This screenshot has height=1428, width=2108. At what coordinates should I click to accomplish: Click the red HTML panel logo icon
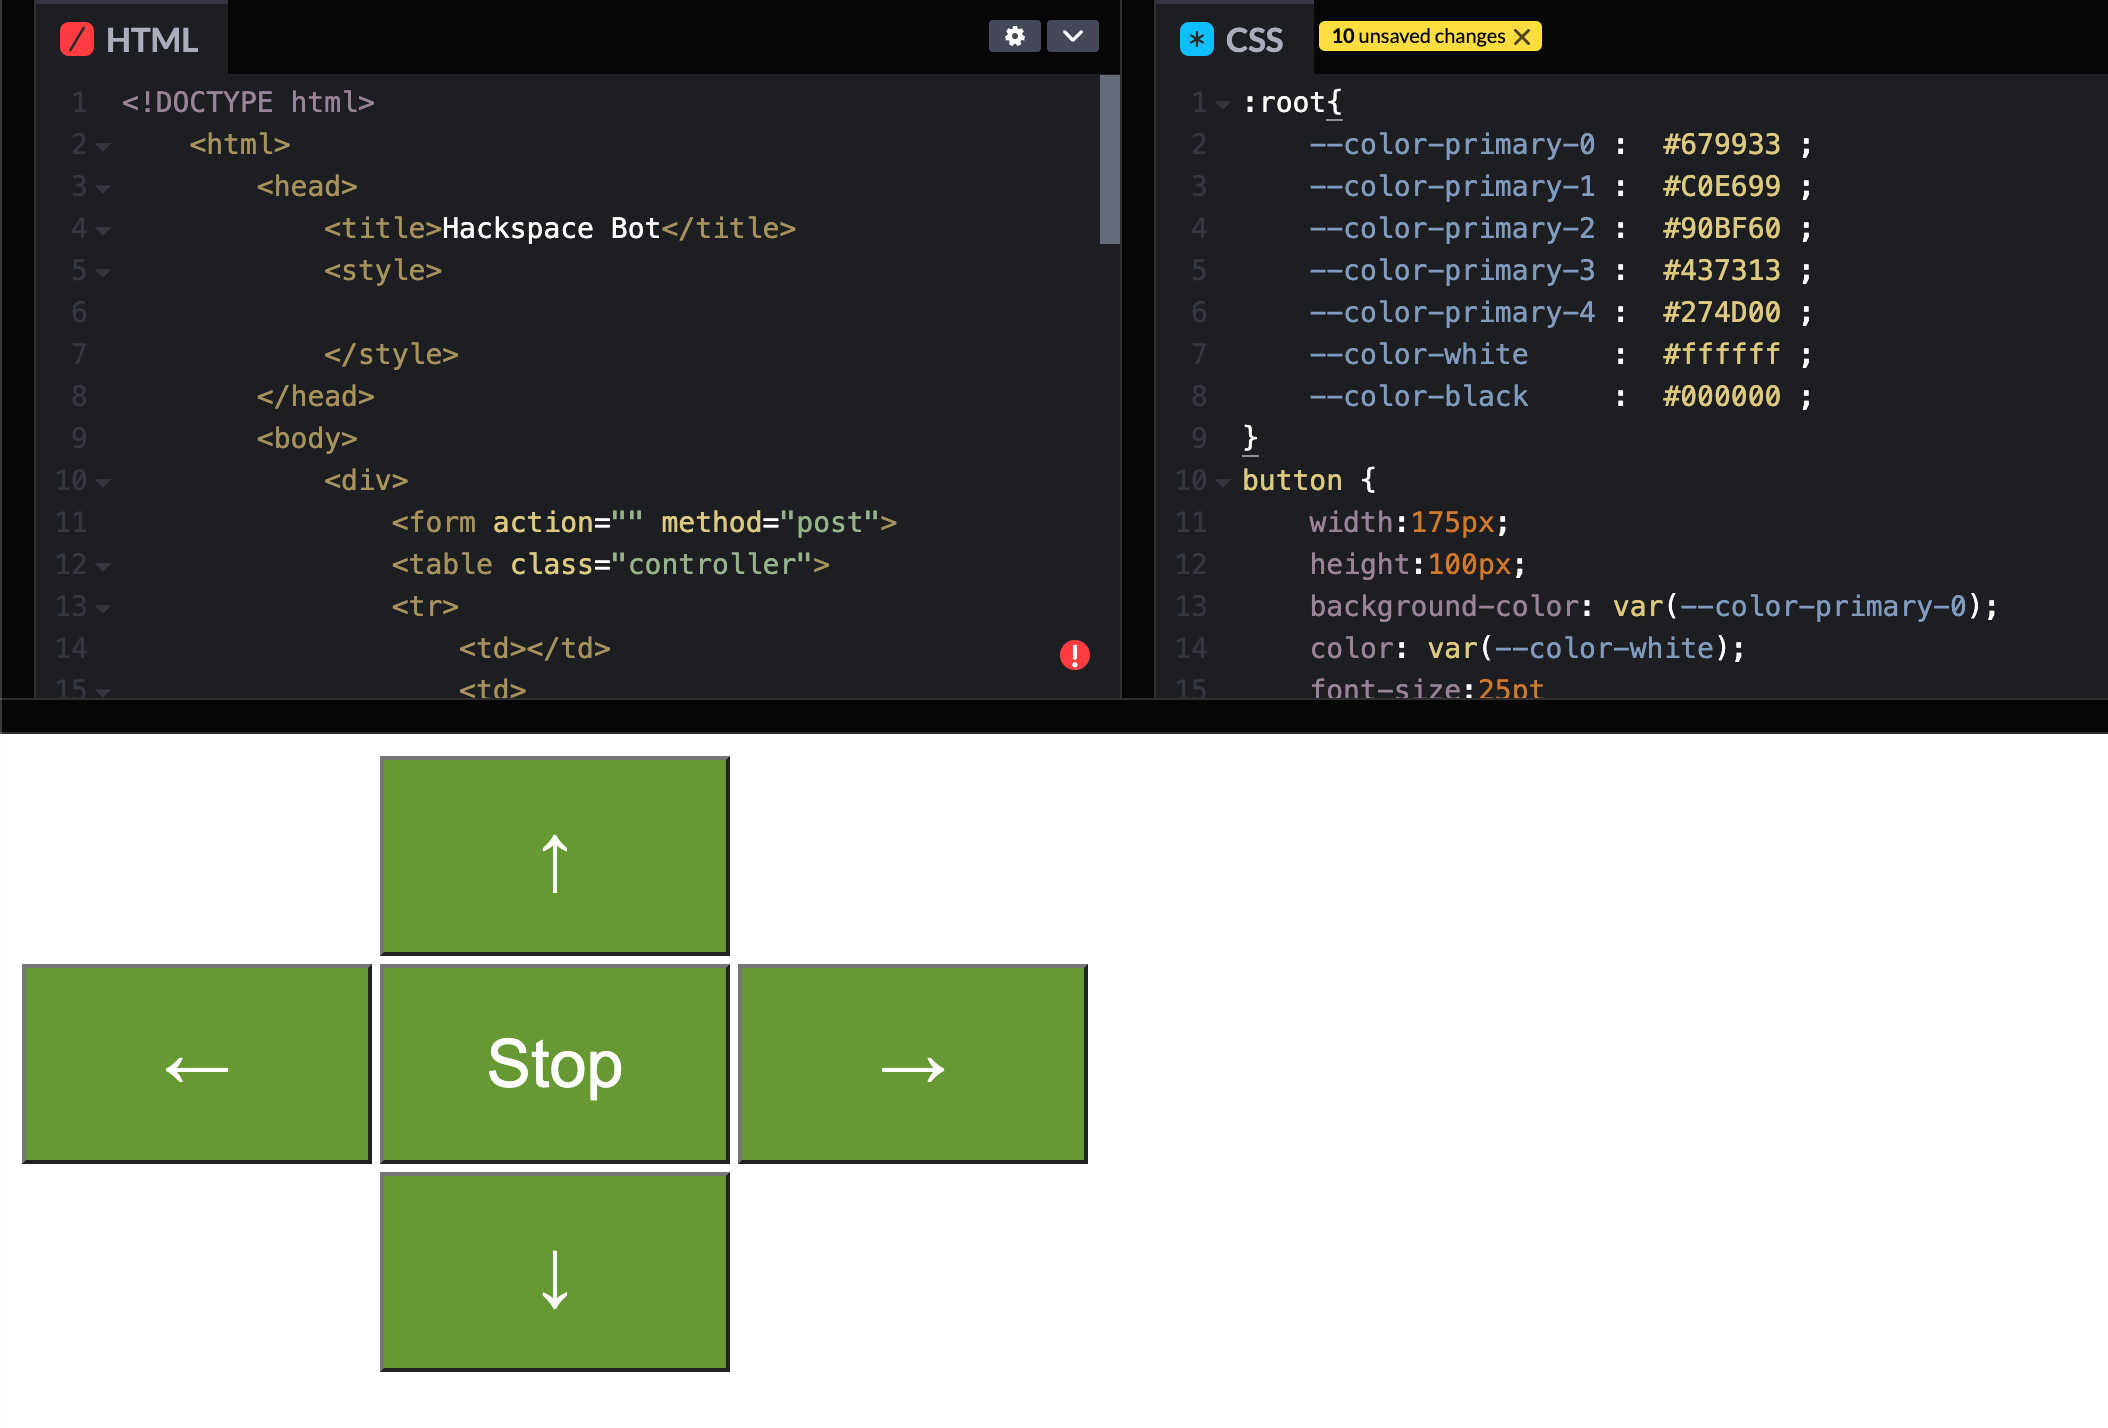point(79,40)
